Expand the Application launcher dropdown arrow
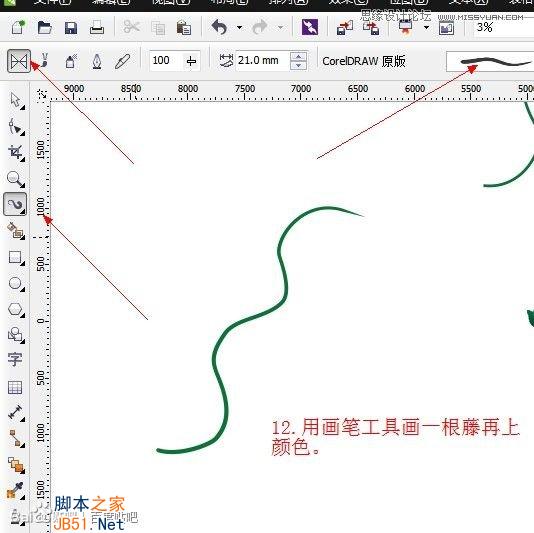Viewport: 534px width, 533px height. [426, 27]
